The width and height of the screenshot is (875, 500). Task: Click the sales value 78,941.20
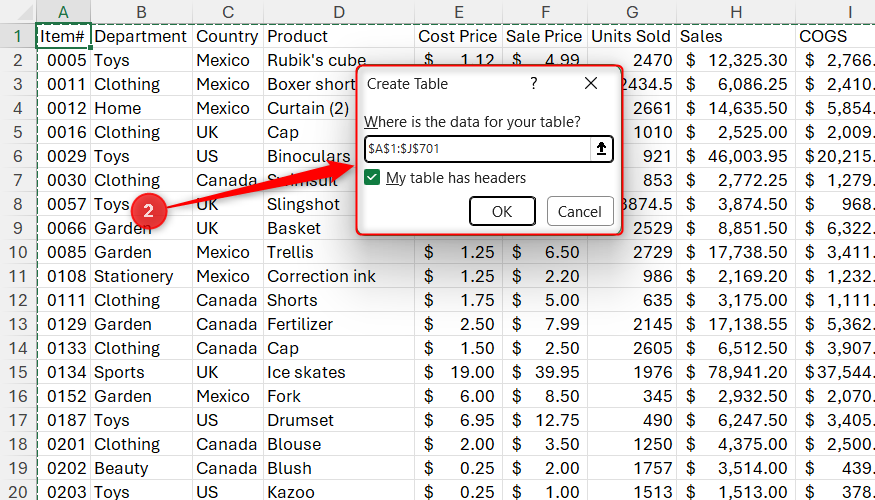pos(735,372)
